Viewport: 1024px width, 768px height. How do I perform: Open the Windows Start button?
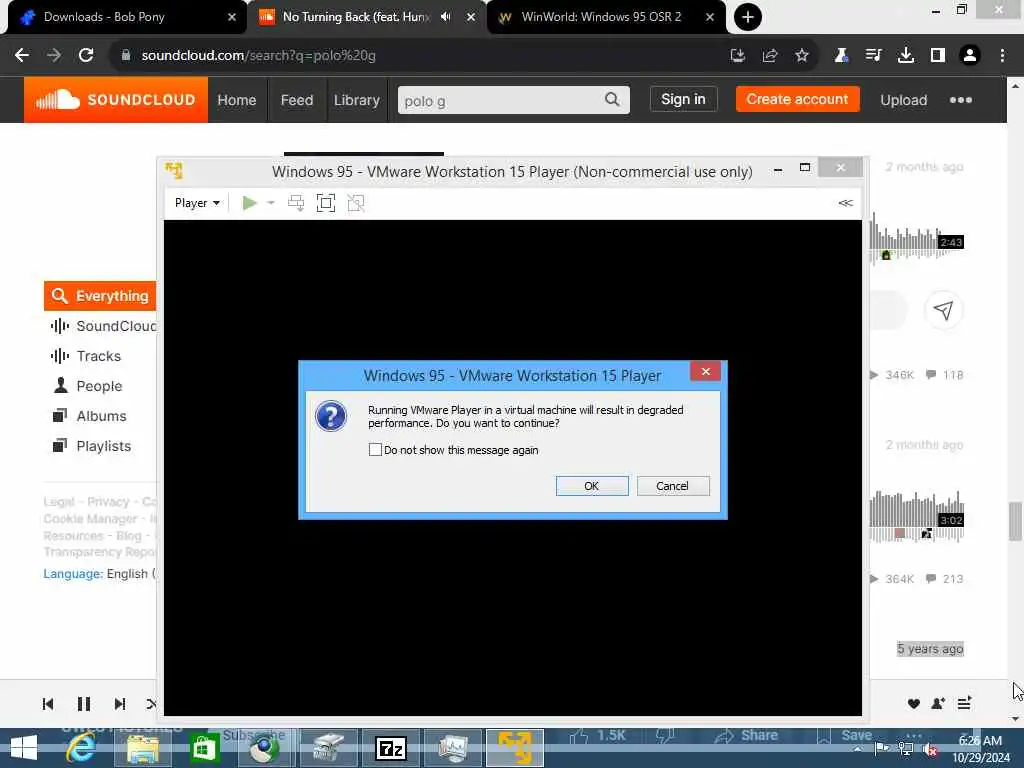click(x=24, y=748)
